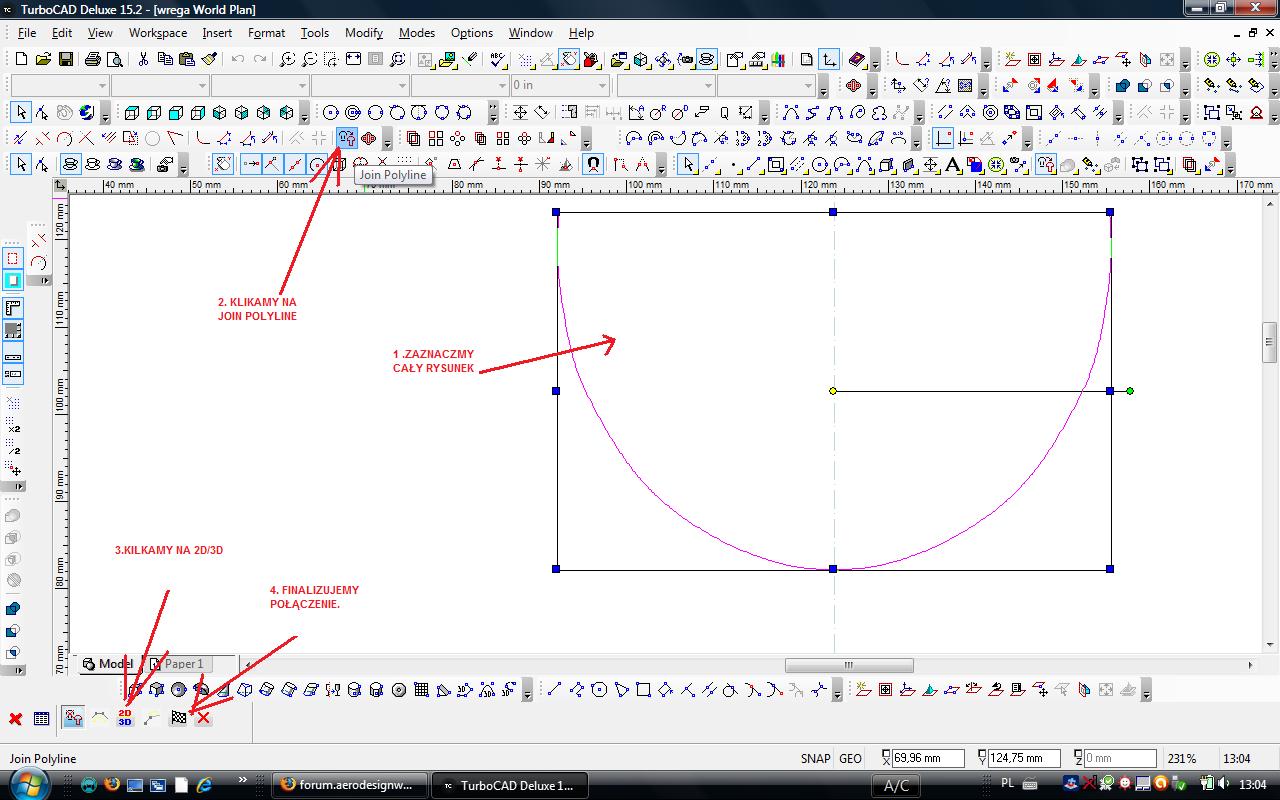Click the X coordinate field showing 69,96 mm
The image size is (1280, 800).
(929, 758)
